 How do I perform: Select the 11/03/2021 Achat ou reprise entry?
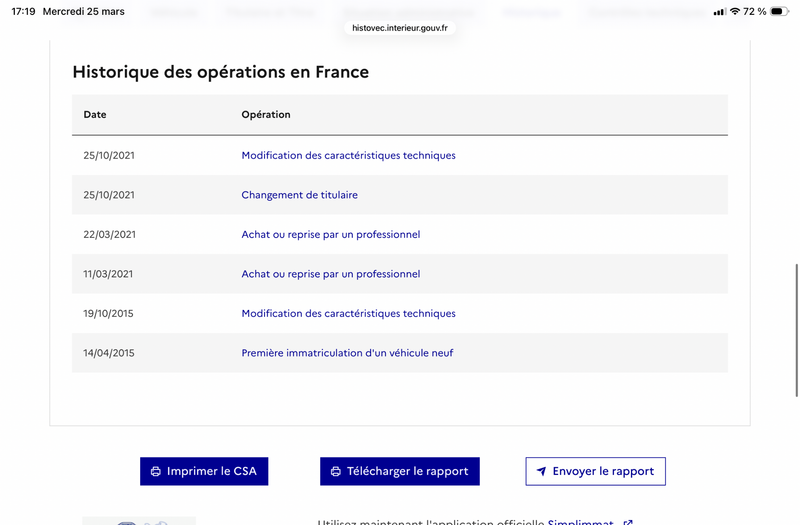click(x=330, y=274)
